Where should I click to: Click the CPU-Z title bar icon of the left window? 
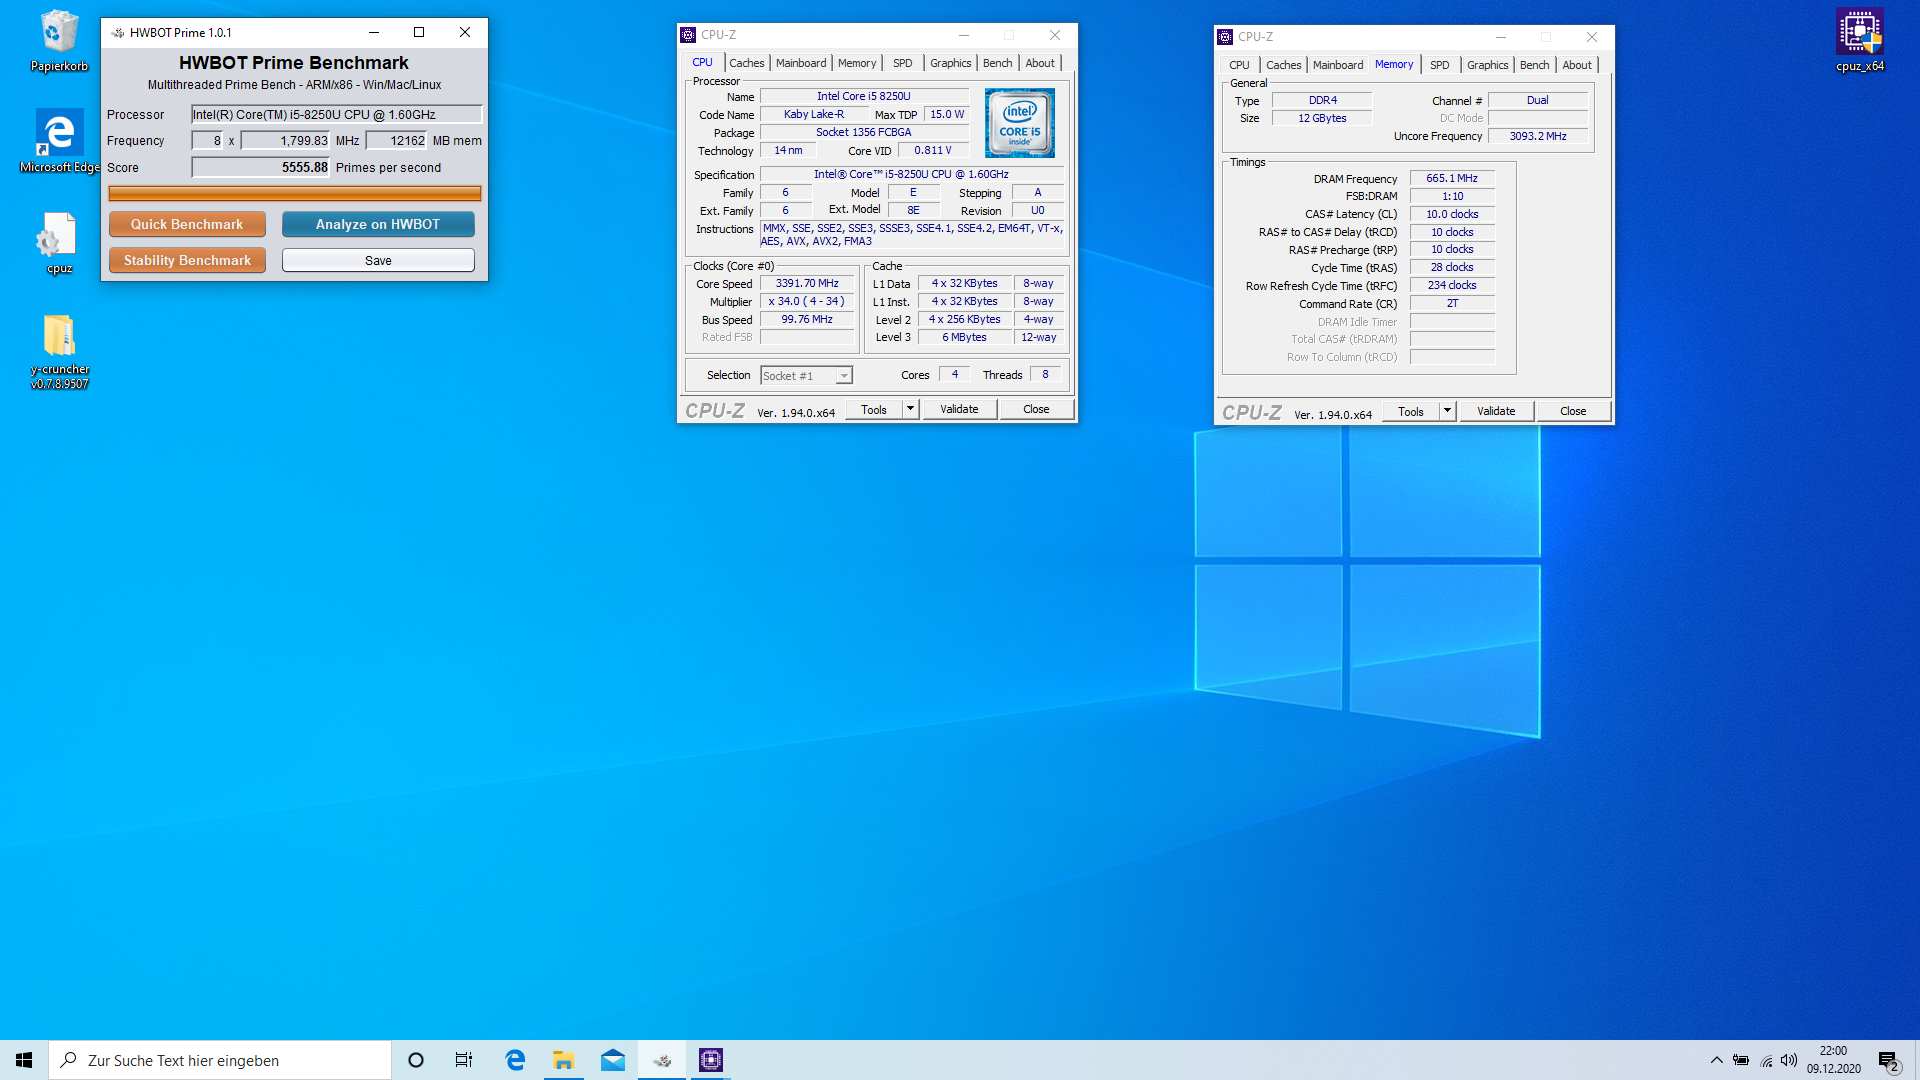coord(688,35)
